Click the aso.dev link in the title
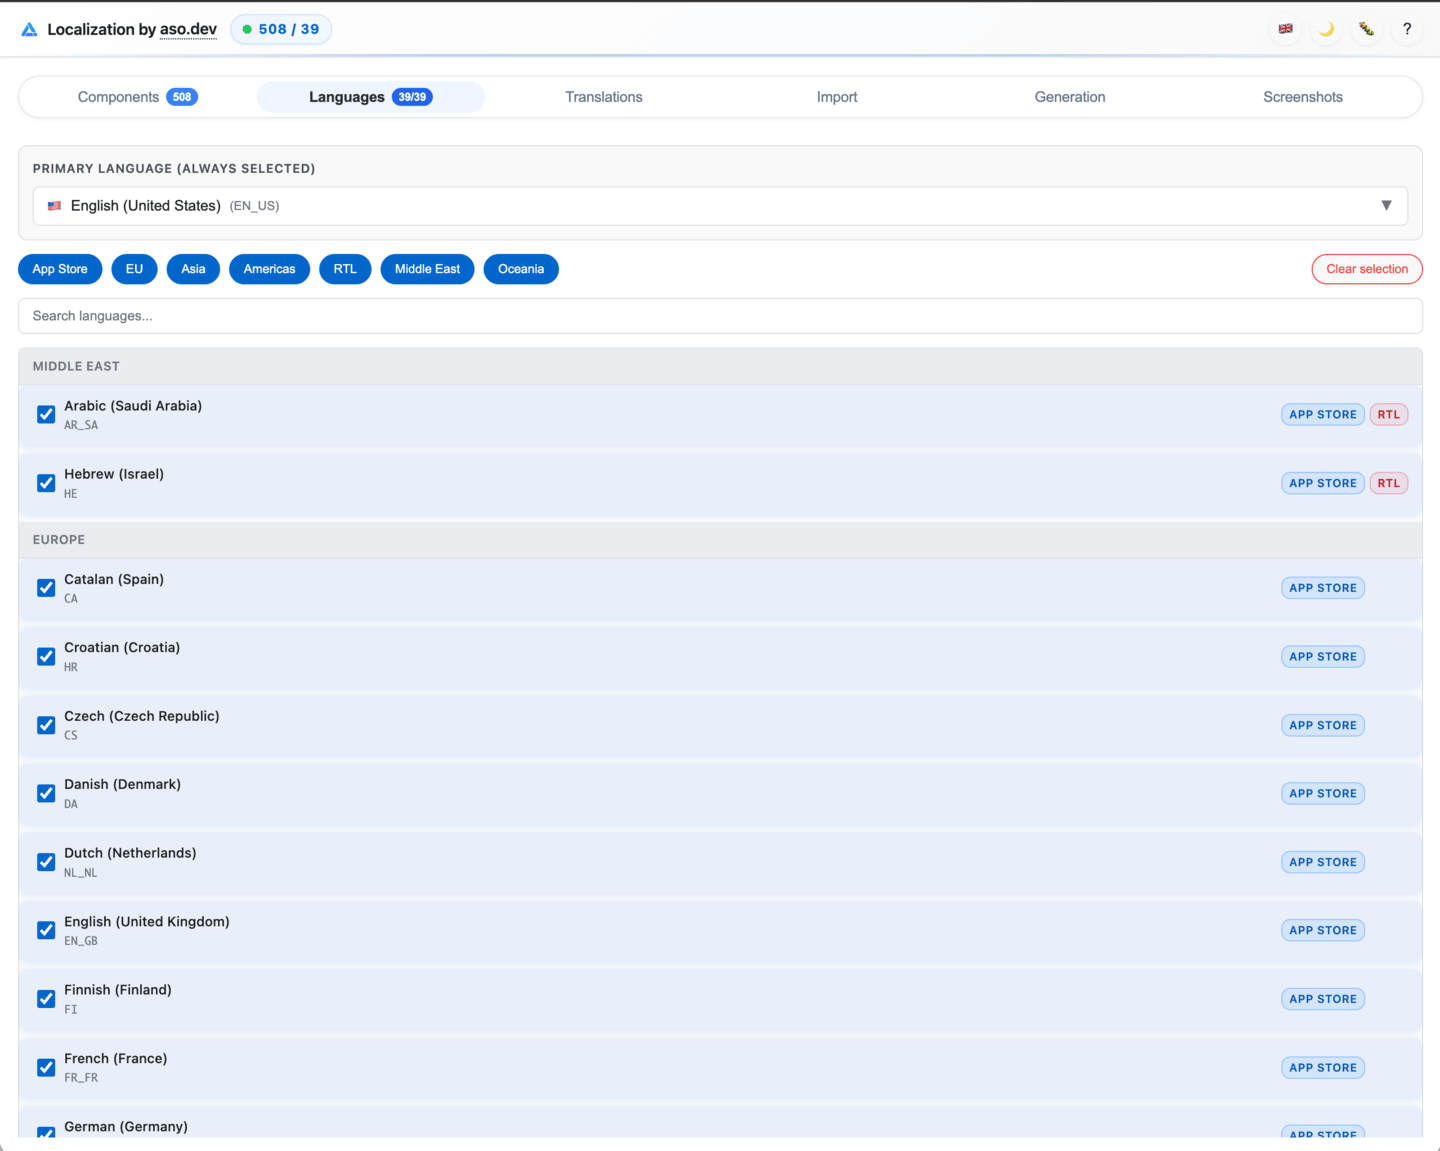The height and width of the screenshot is (1151, 1440). 188,29
